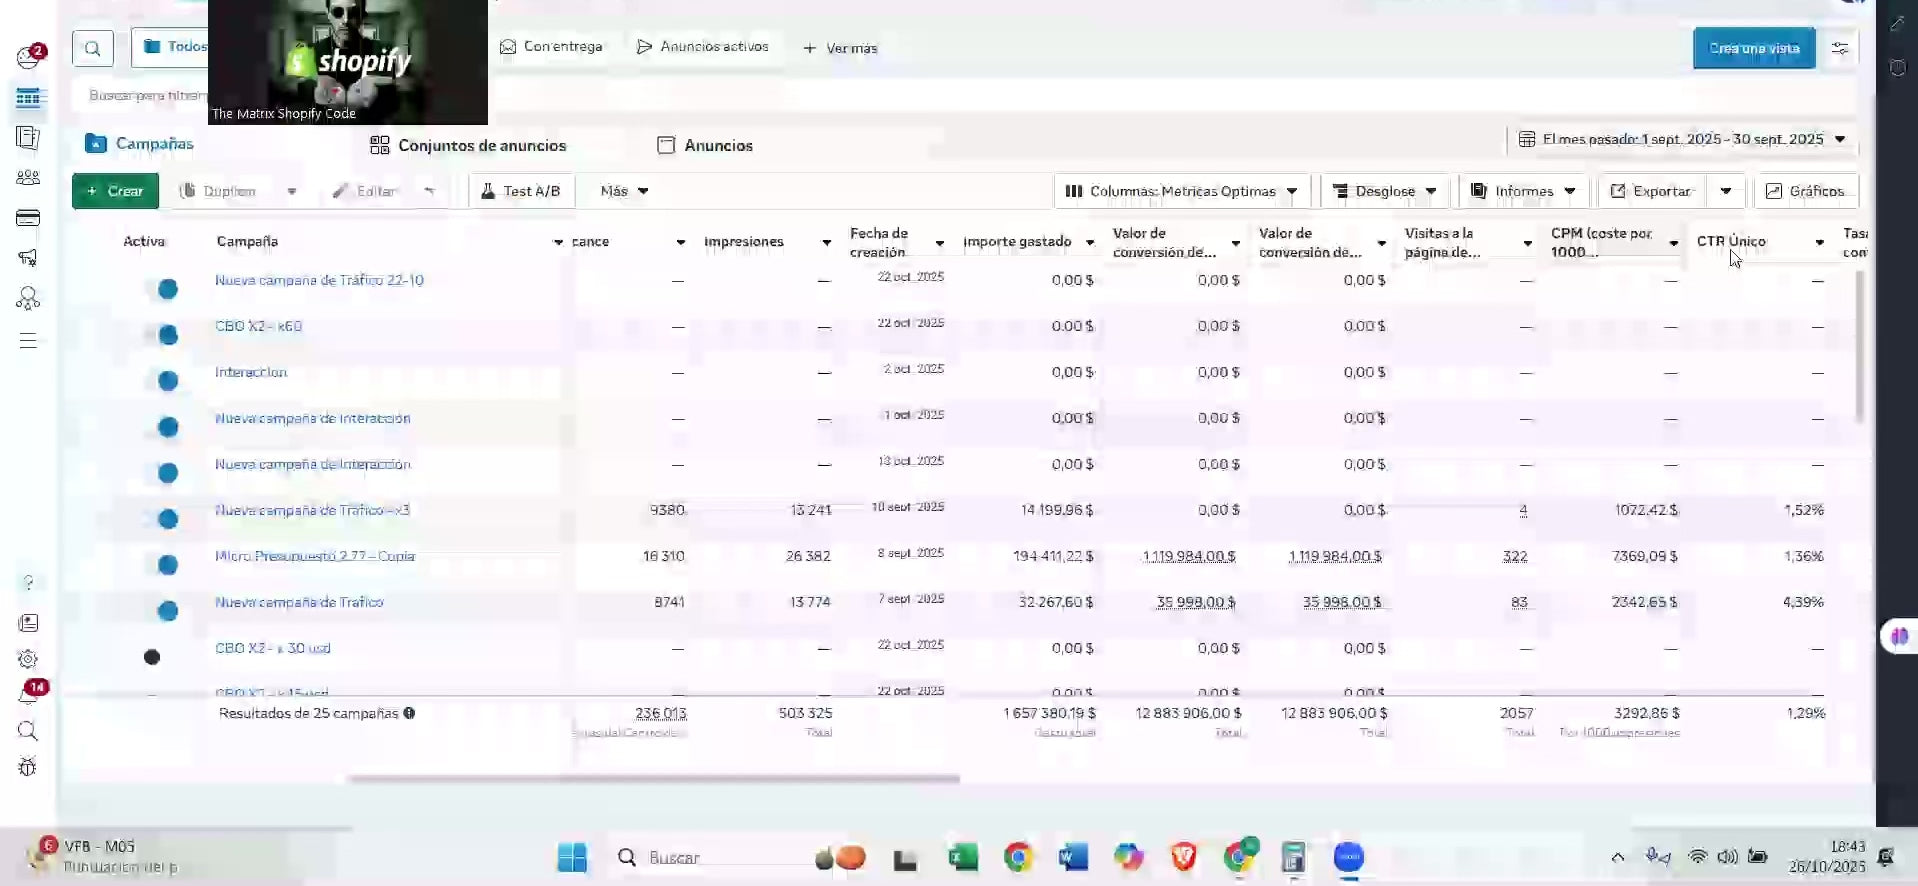Open the Audiences people icon in sidebar
Viewport: 1918px width, 886px height.
[28, 178]
